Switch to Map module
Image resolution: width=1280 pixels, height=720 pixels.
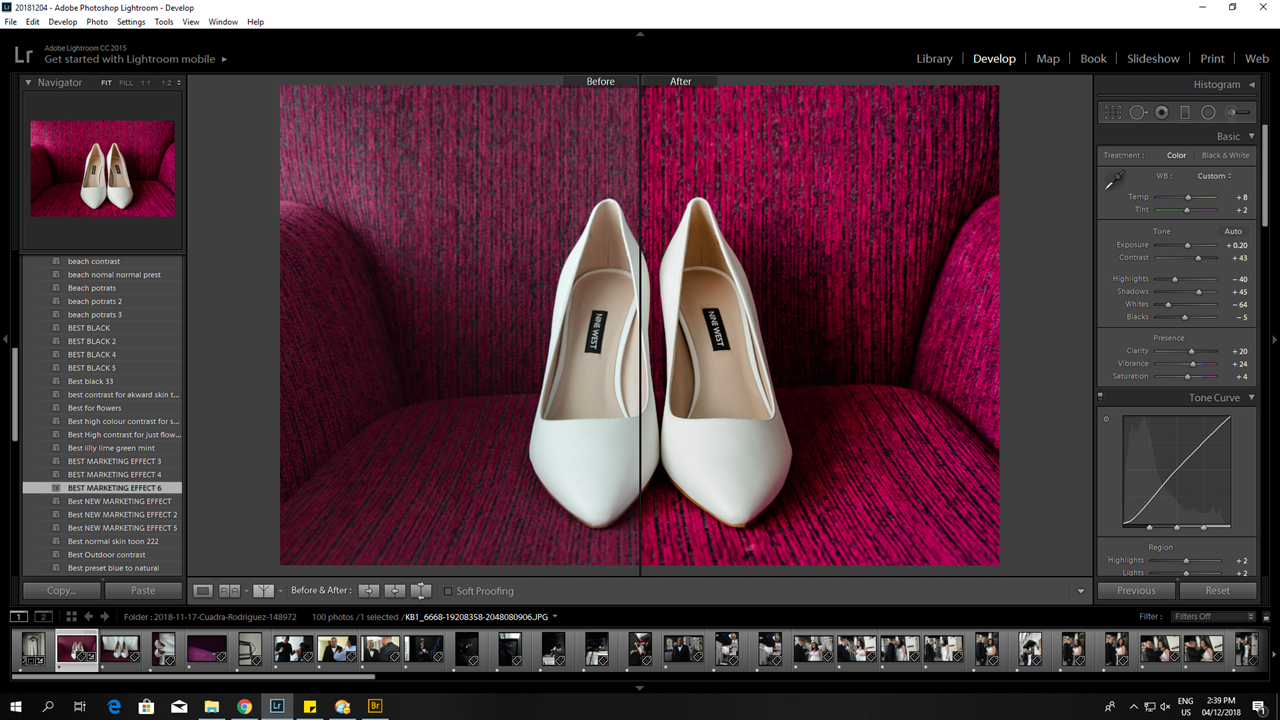pos(1048,58)
